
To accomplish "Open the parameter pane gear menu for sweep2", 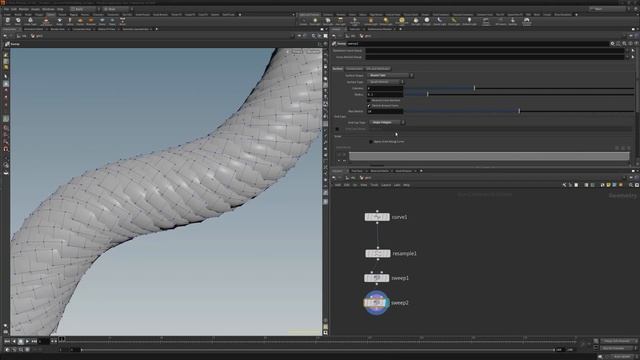I will (613, 43).
